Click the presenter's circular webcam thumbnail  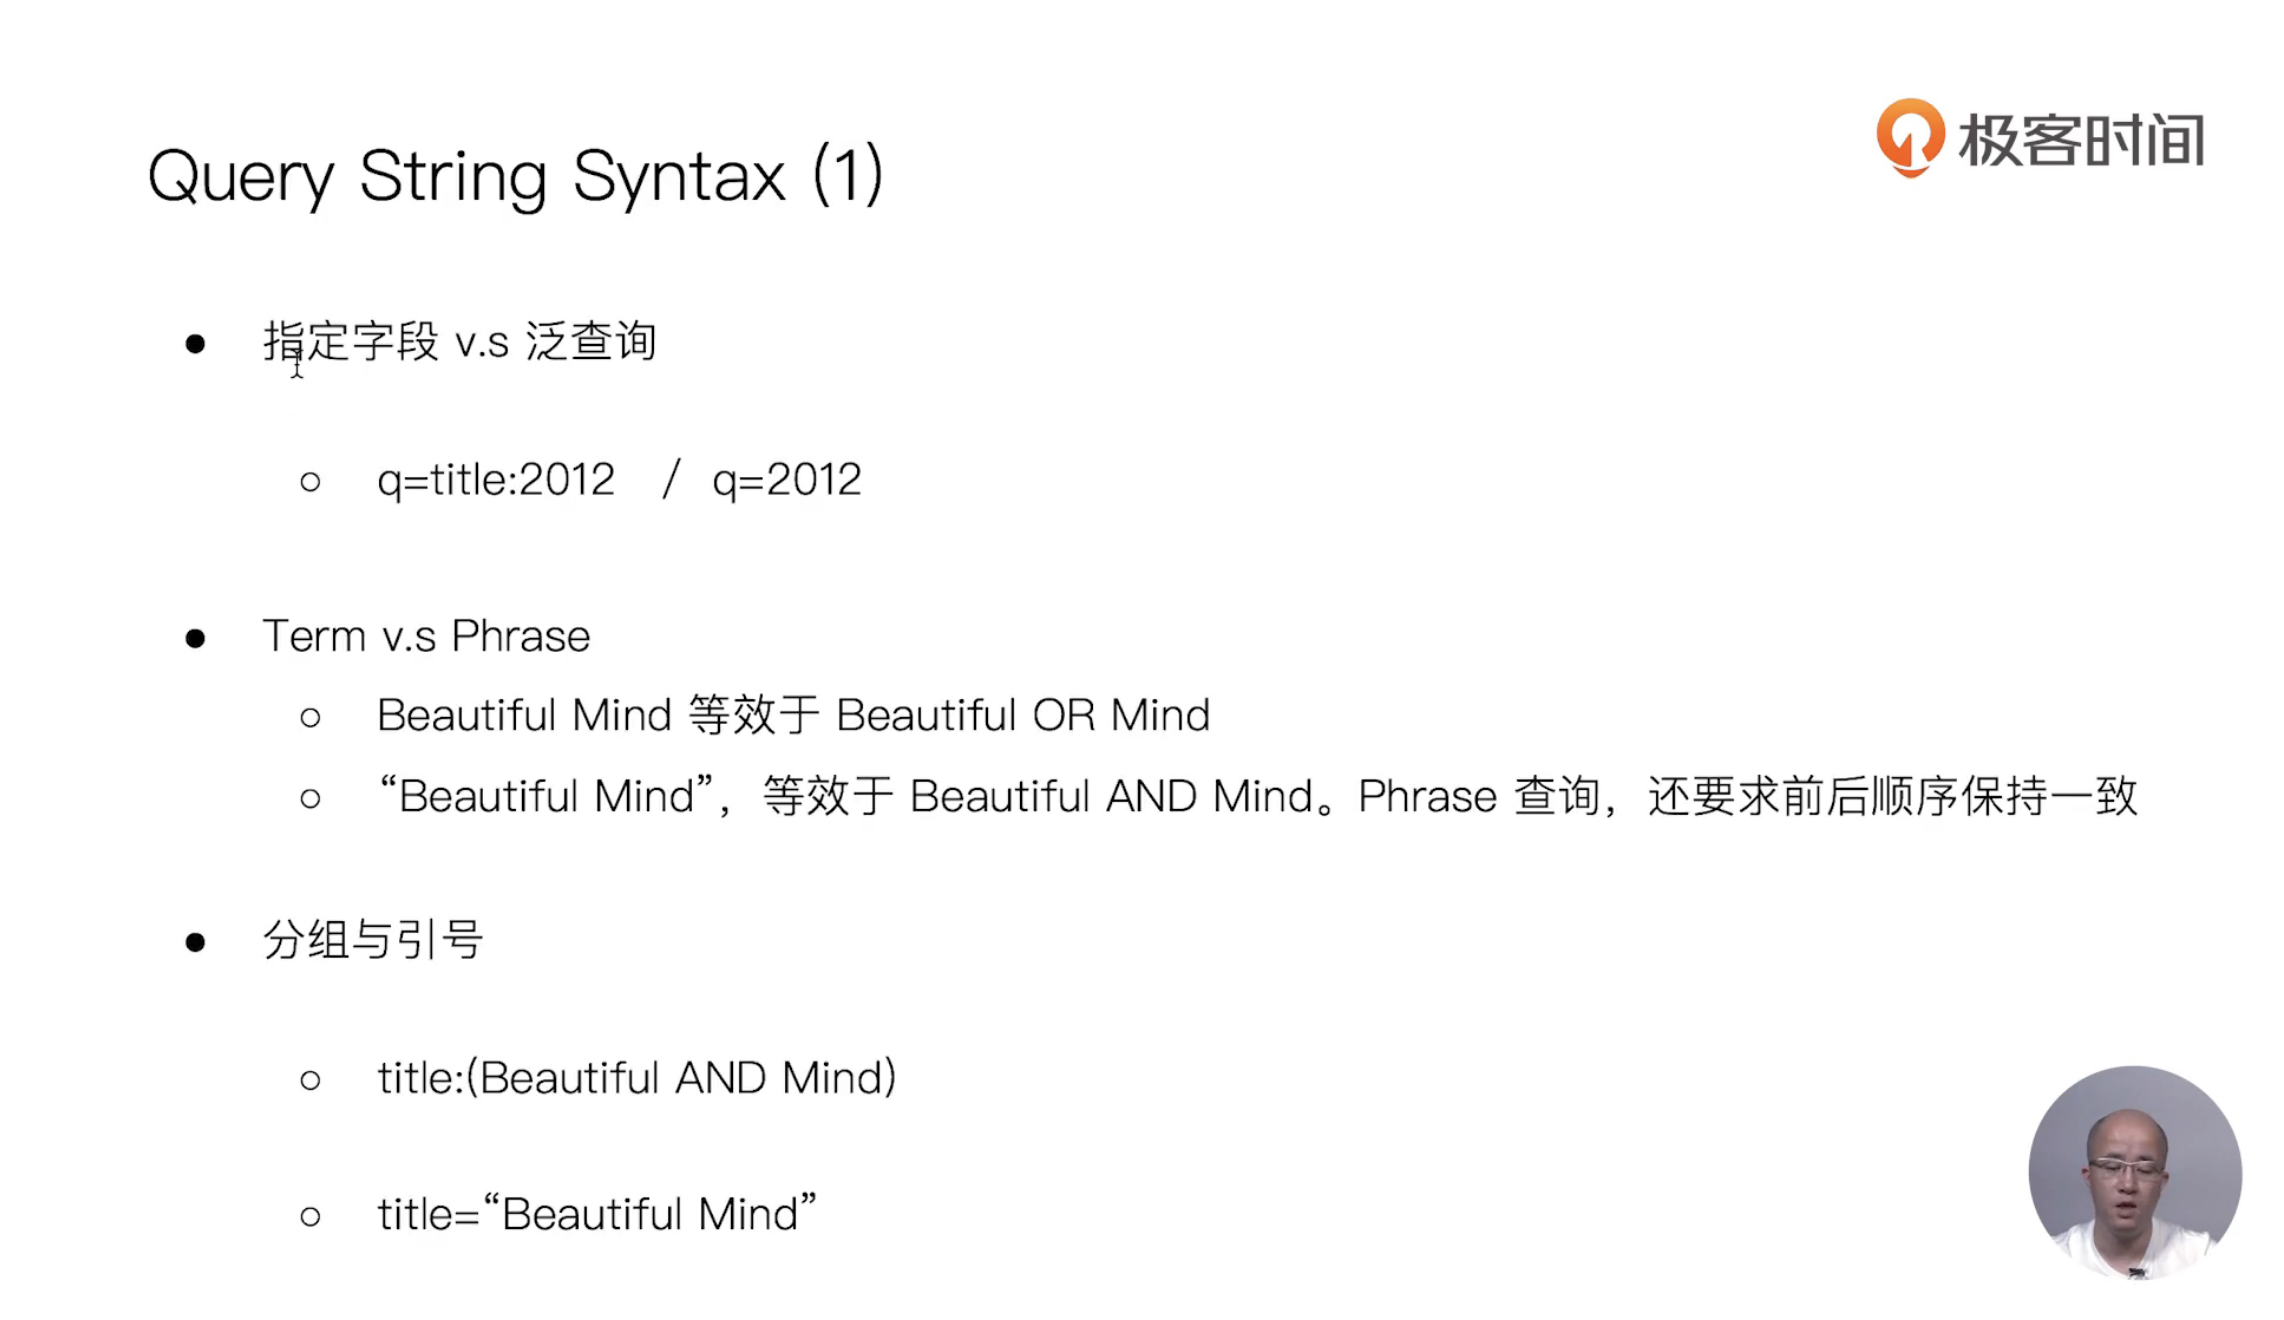(x=2134, y=1172)
